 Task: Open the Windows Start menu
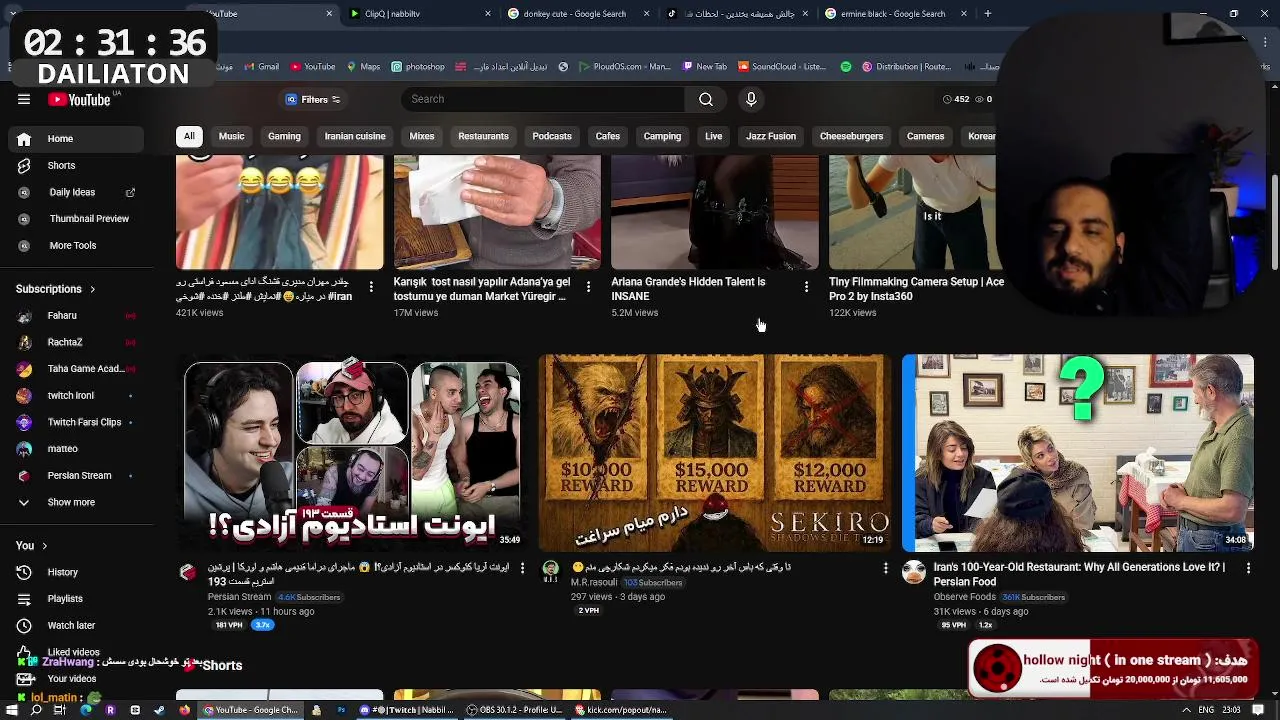coord(12,710)
